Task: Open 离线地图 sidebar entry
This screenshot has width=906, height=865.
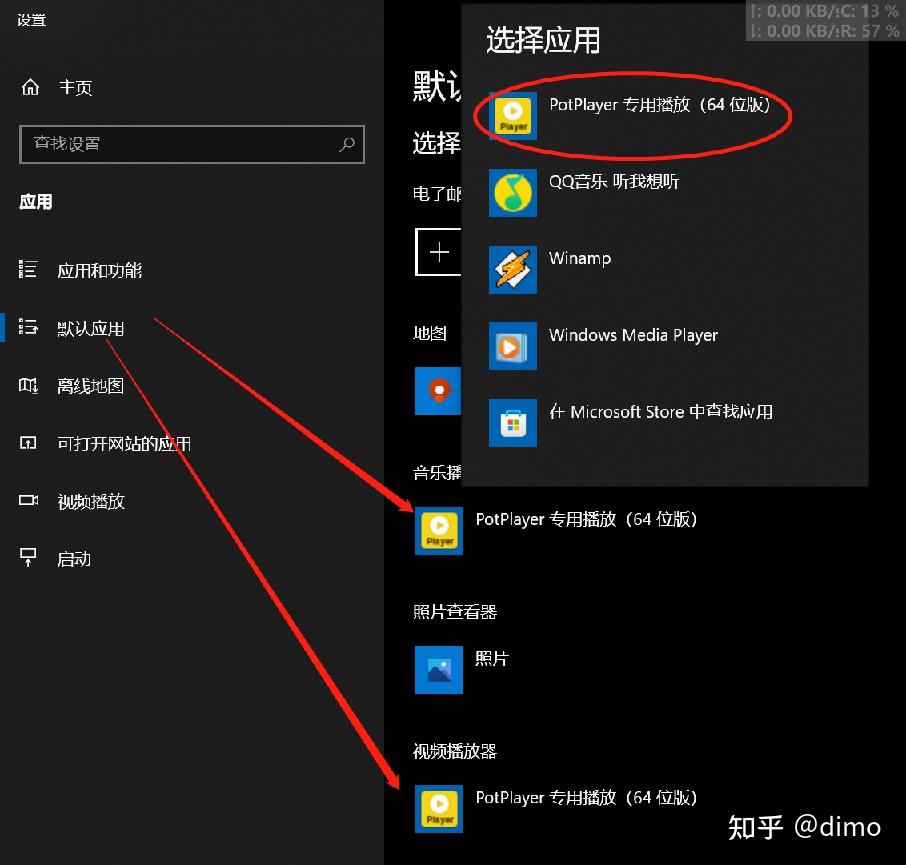Action: [x=90, y=385]
